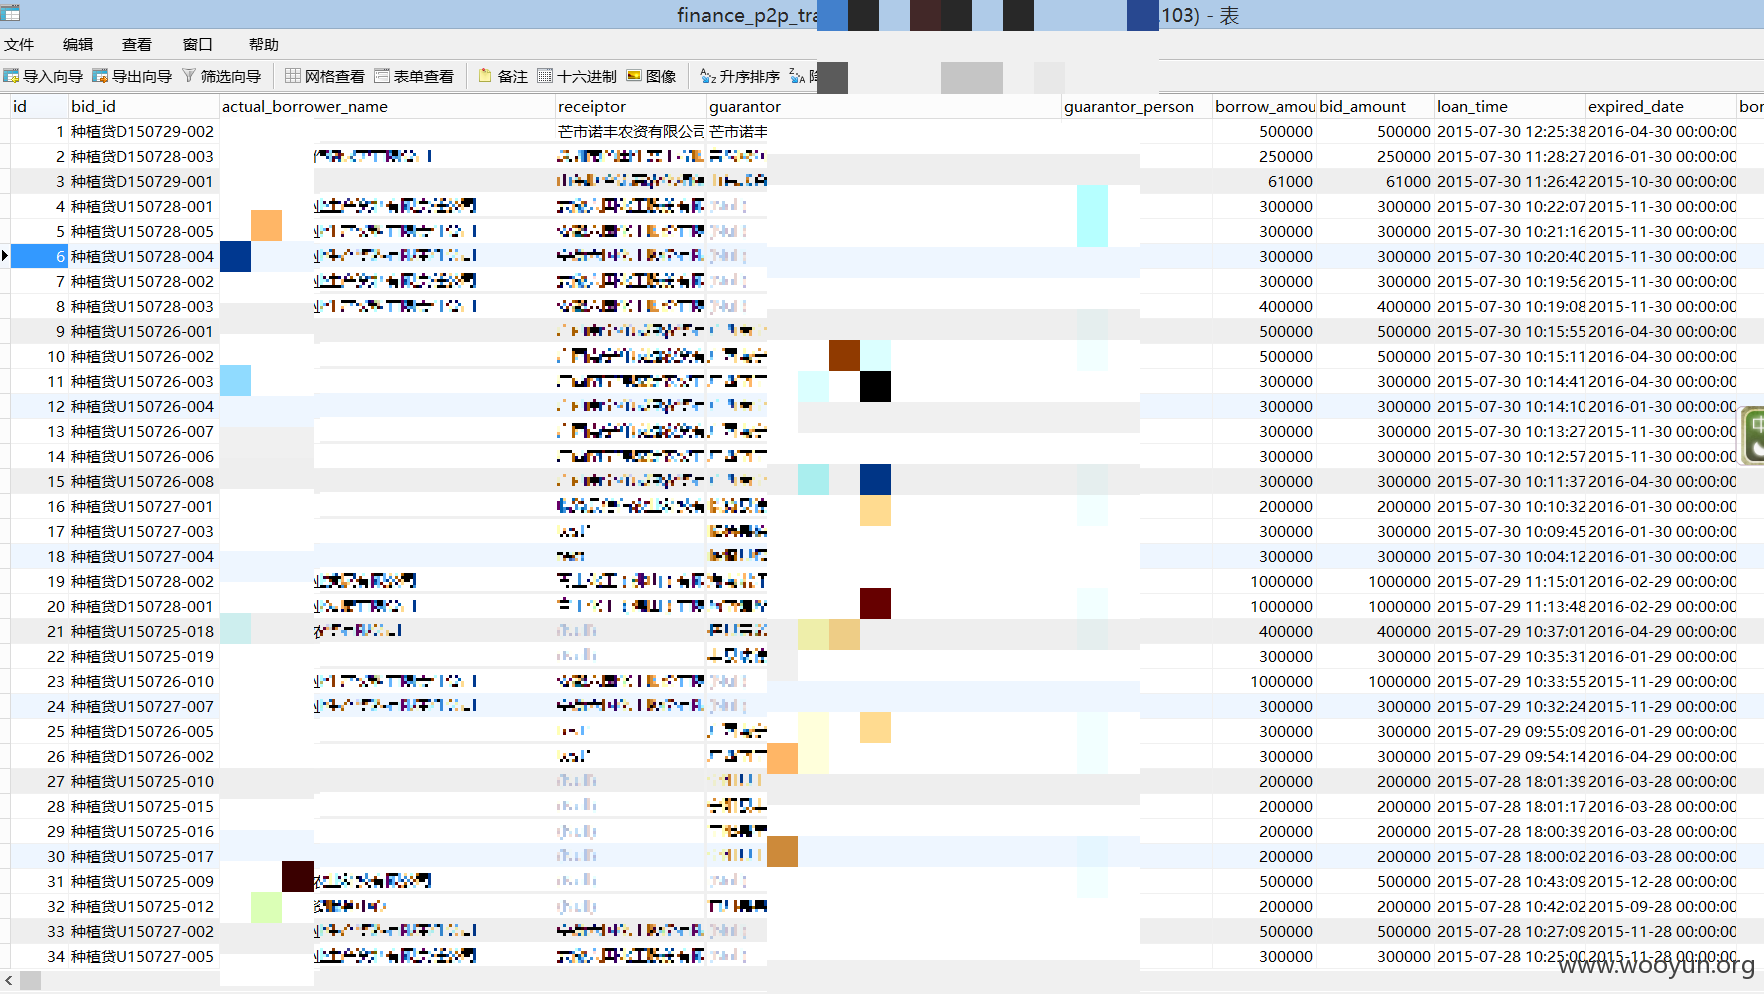1764x994 pixels.
Task: Open the 编辑 menu
Action: (x=78, y=45)
